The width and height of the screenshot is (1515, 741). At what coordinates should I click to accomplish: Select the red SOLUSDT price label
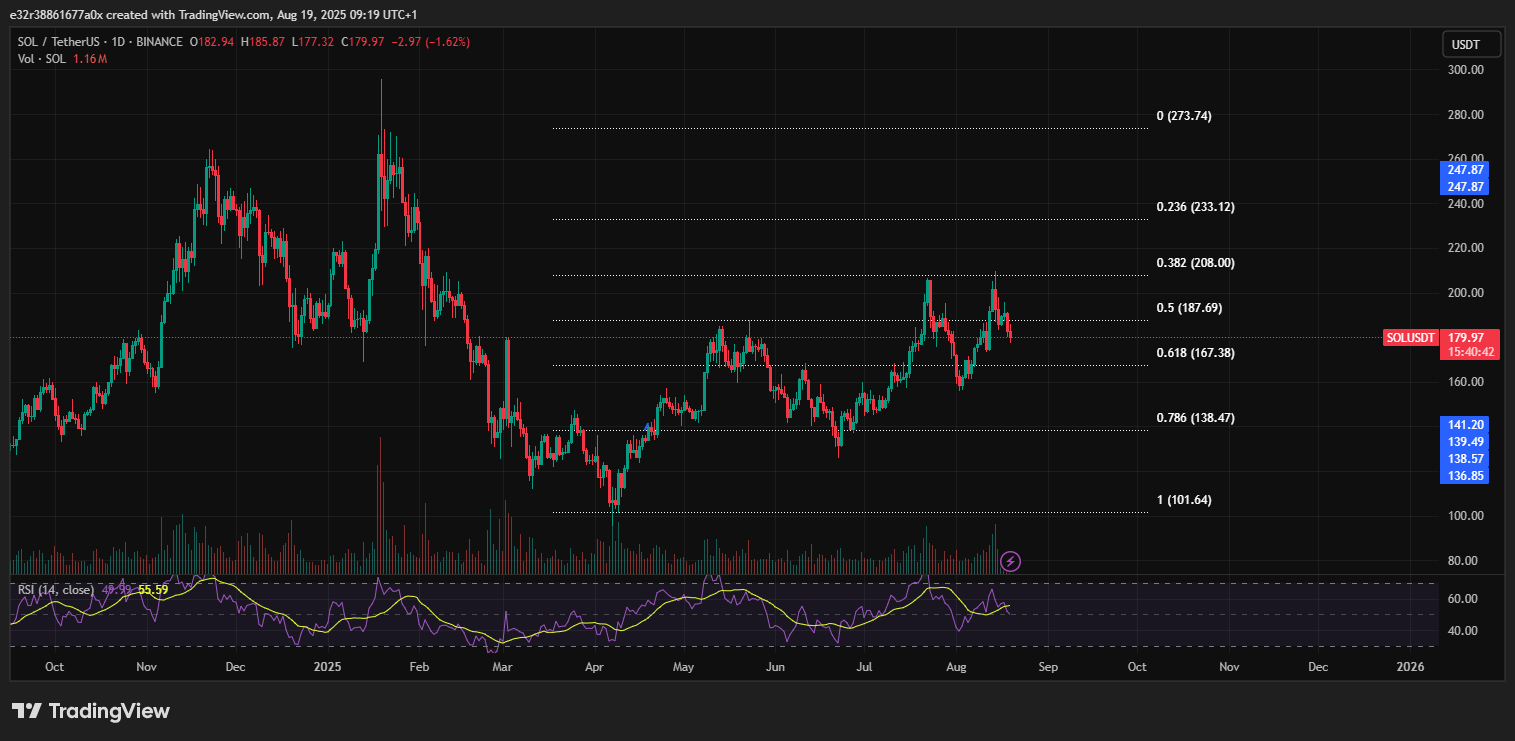pyautogui.click(x=1410, y=337)
